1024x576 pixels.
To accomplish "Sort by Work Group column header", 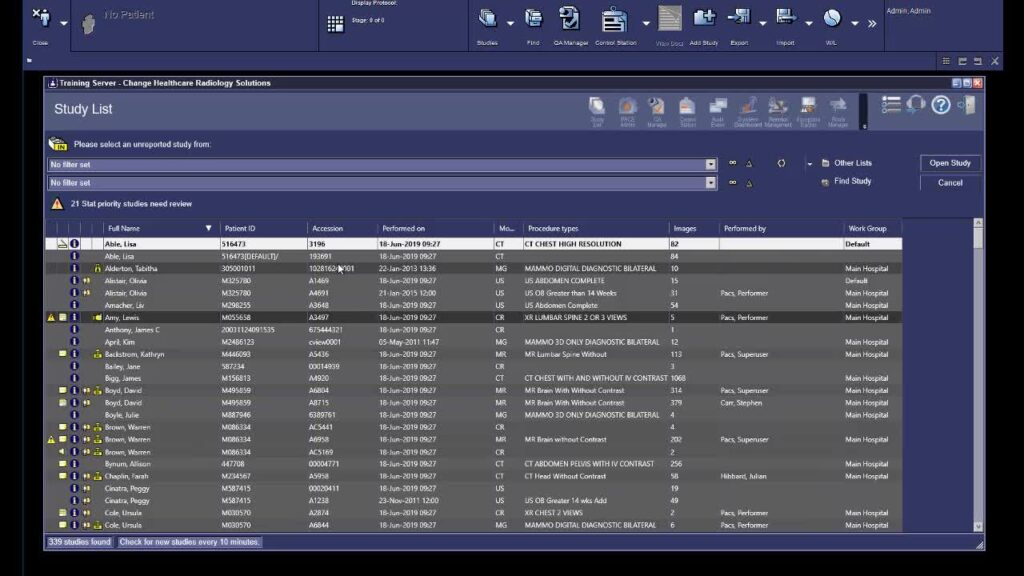I will pyautogui.click(x=872, y=229).
